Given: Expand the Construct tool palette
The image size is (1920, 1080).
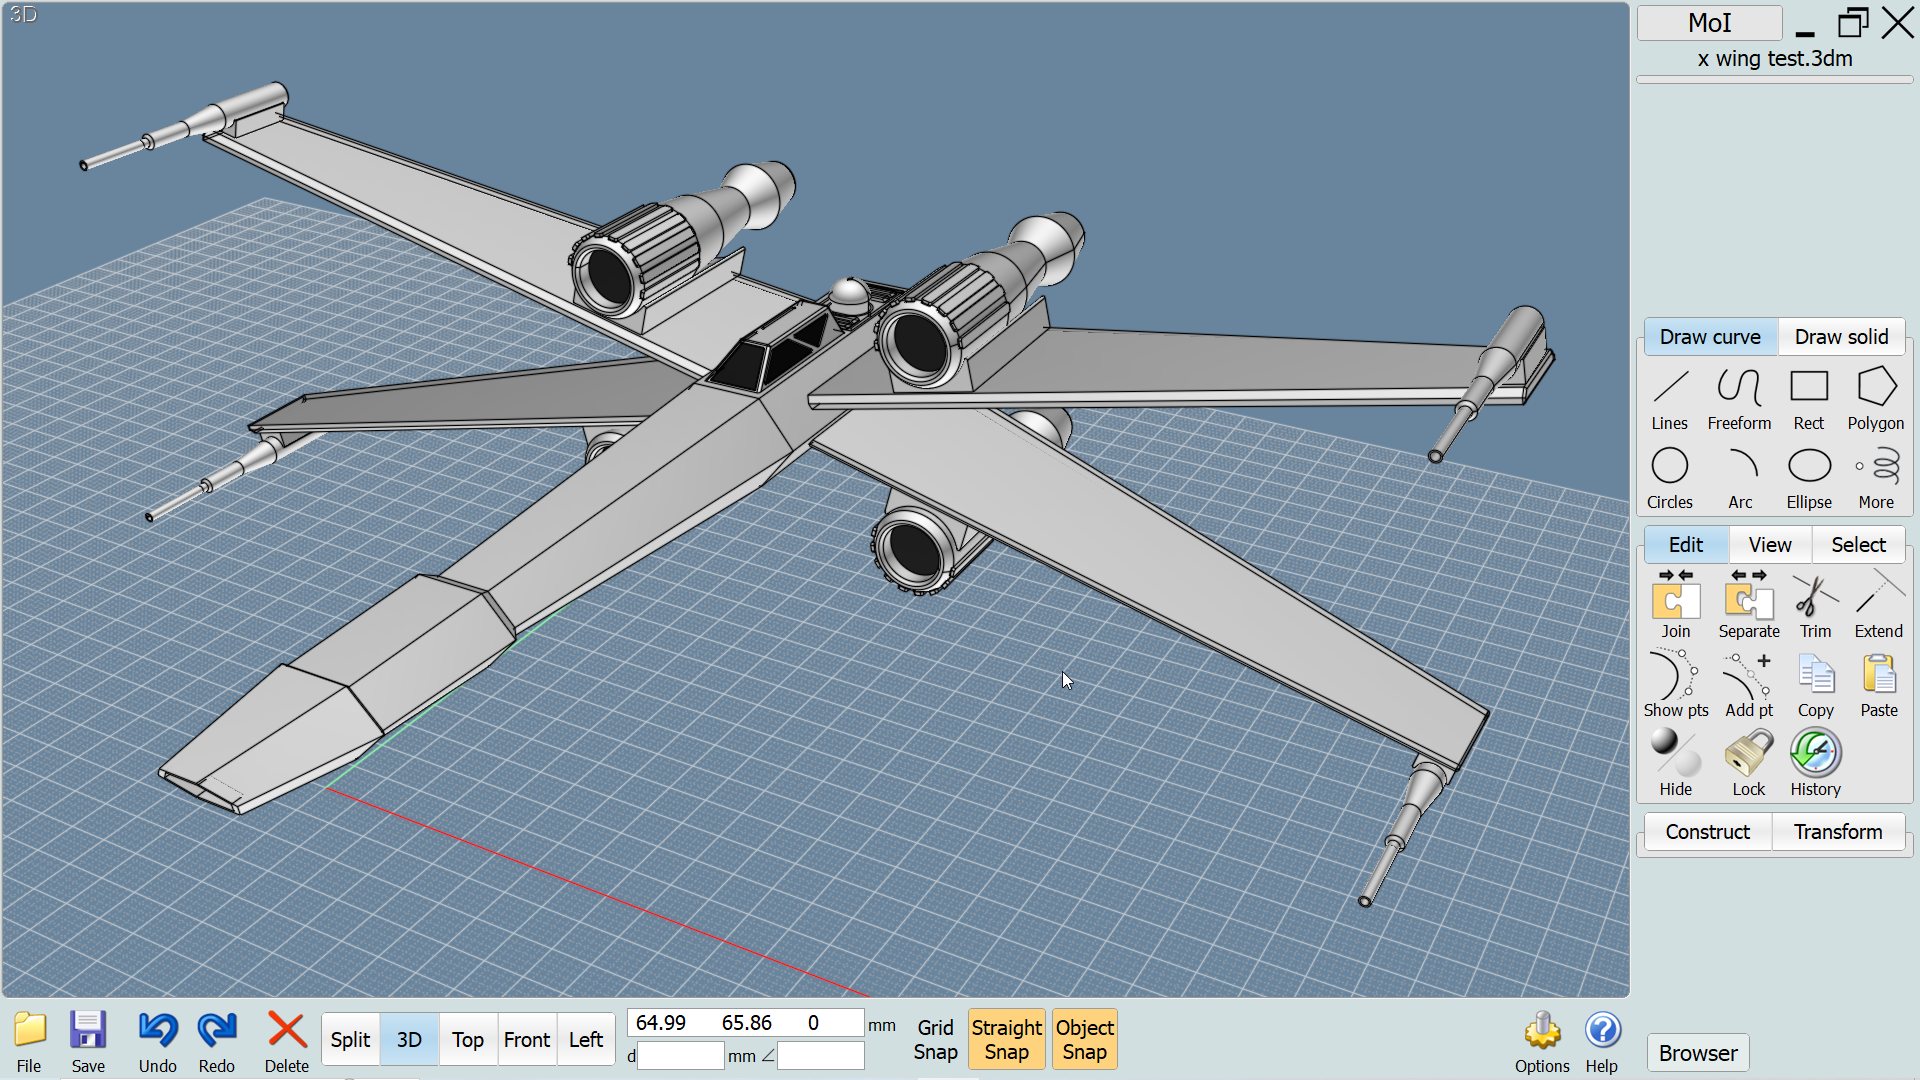Looking at the screenshot, I should tap(1707, 832).
